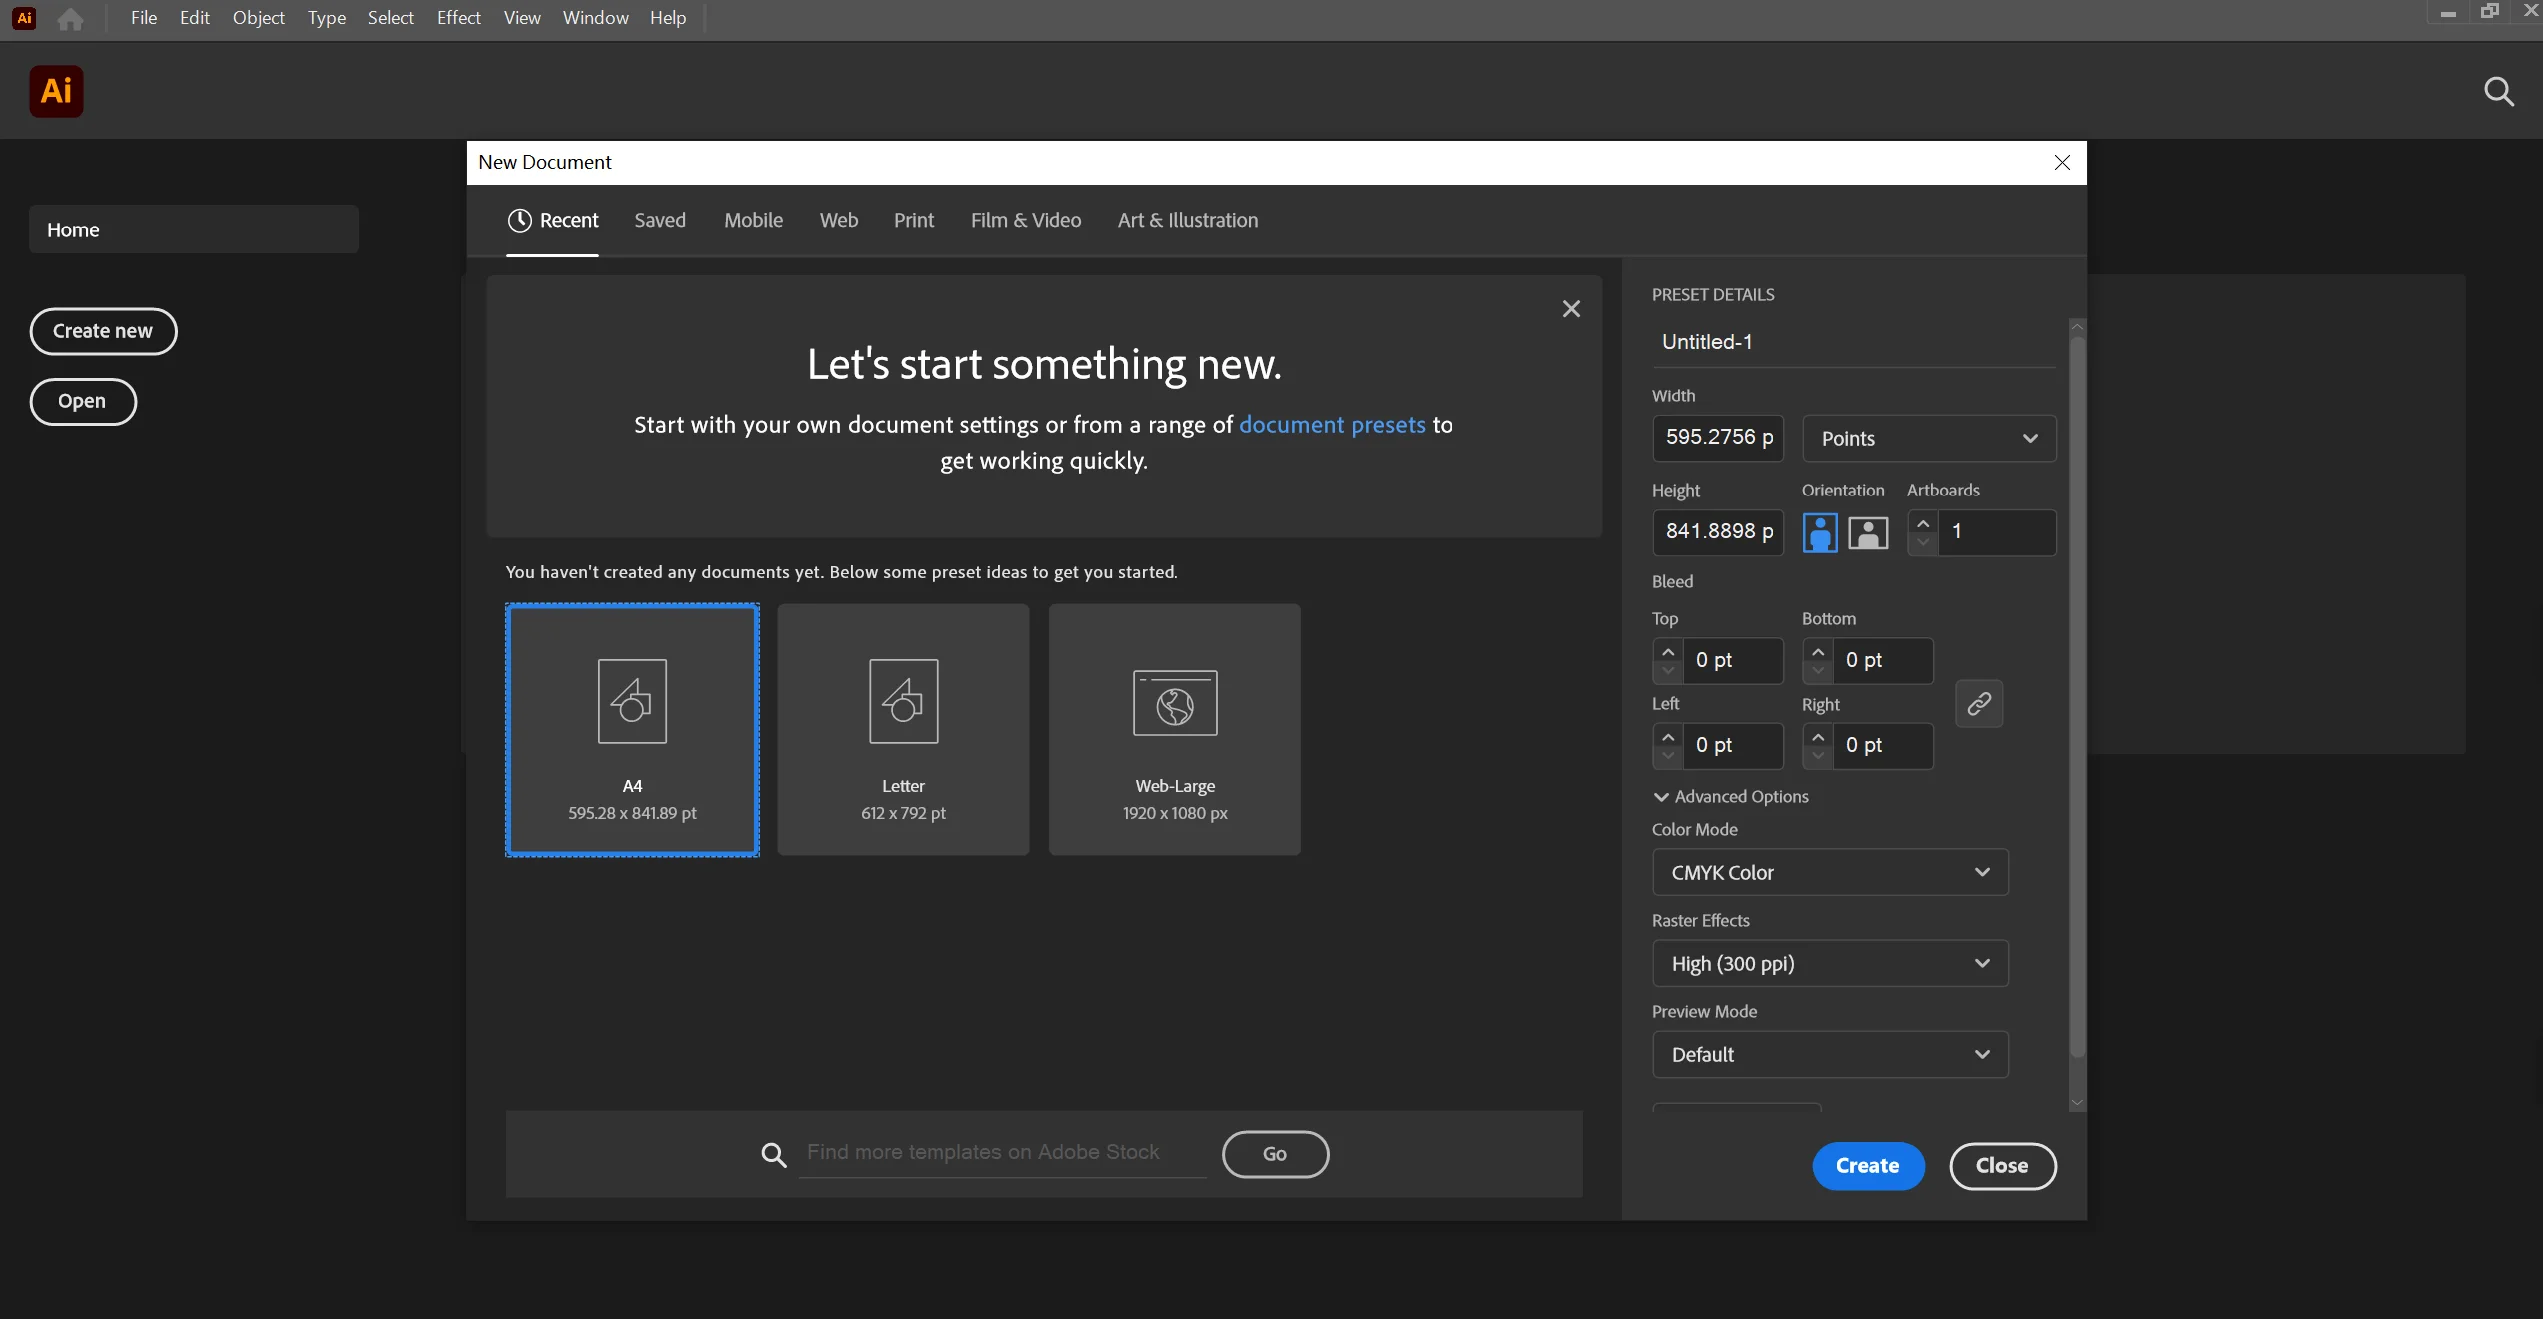Switch to the Print tab
The height and width of the screenshot is (1319, 2543).
(x=913, y=220)
